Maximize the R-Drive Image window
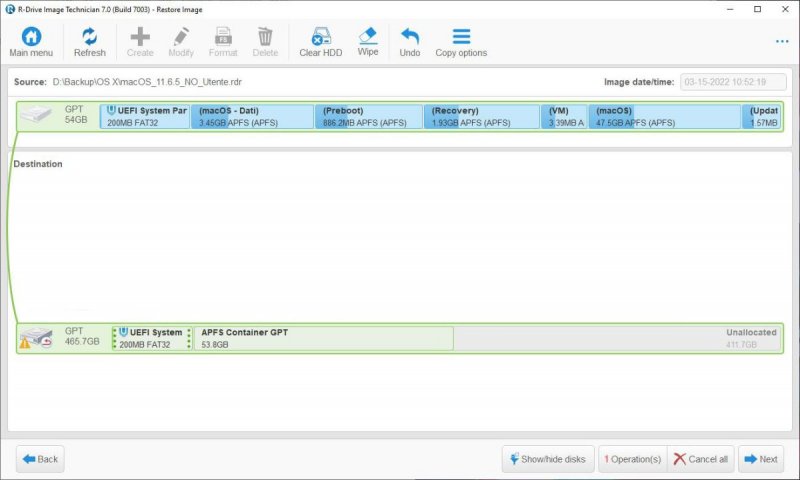 [x=758, y=9]
